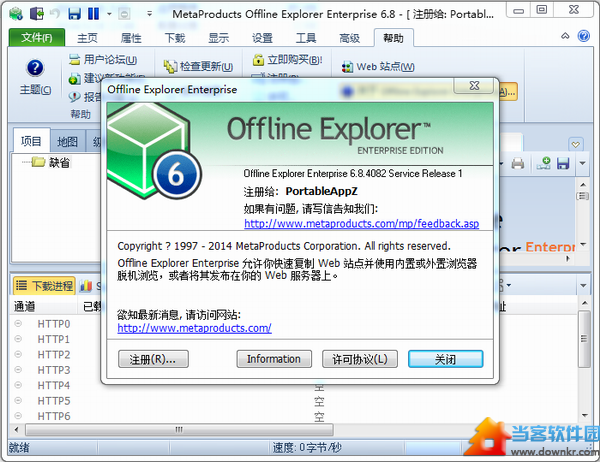This screenshot has height=462, width=600.
Task: Click 立即购买(B)! buy now
Action: pyautogui.click(x=288, y=60)
